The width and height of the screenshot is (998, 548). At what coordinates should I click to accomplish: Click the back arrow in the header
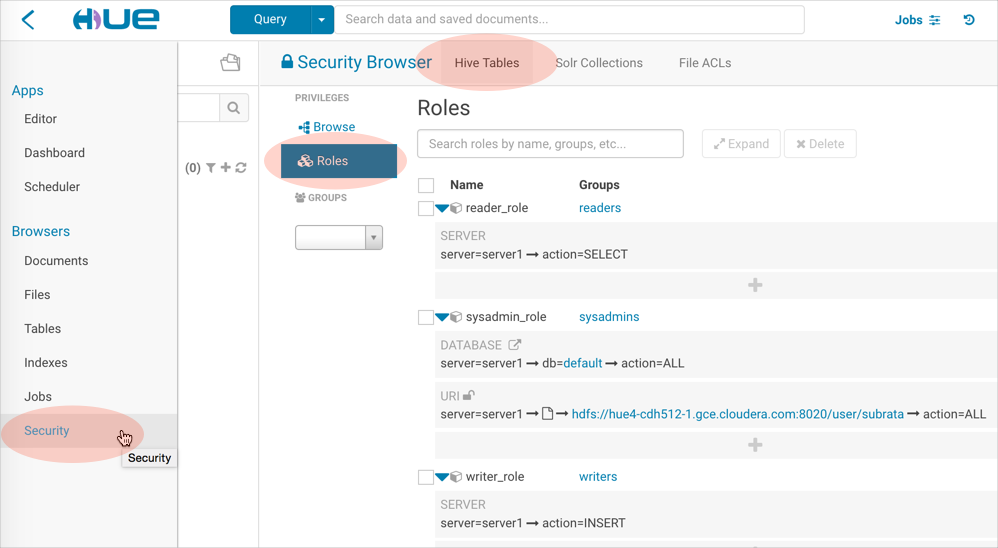coord(28,20)
